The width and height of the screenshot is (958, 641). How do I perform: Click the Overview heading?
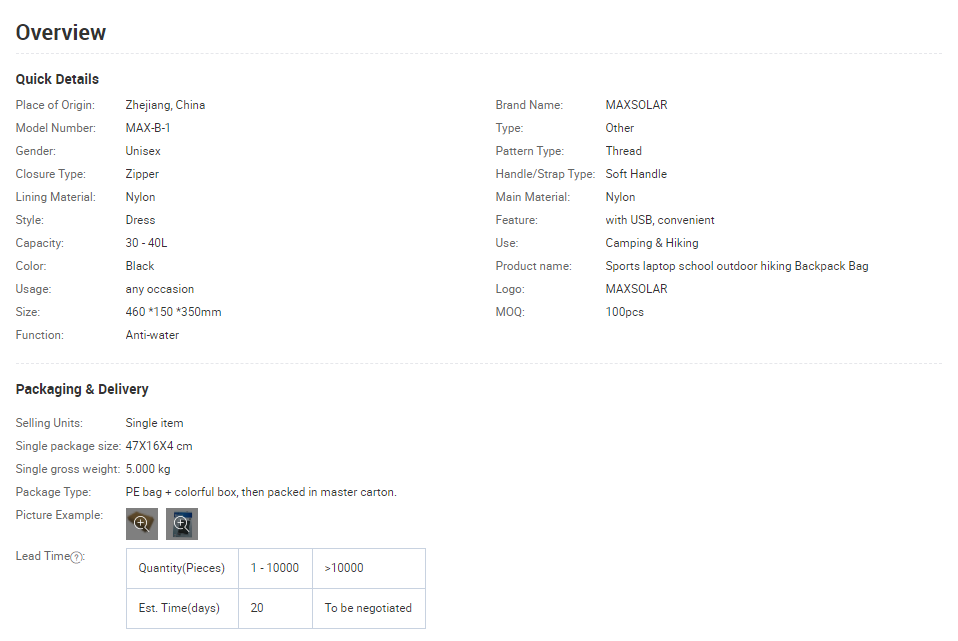tap(61, 32)
